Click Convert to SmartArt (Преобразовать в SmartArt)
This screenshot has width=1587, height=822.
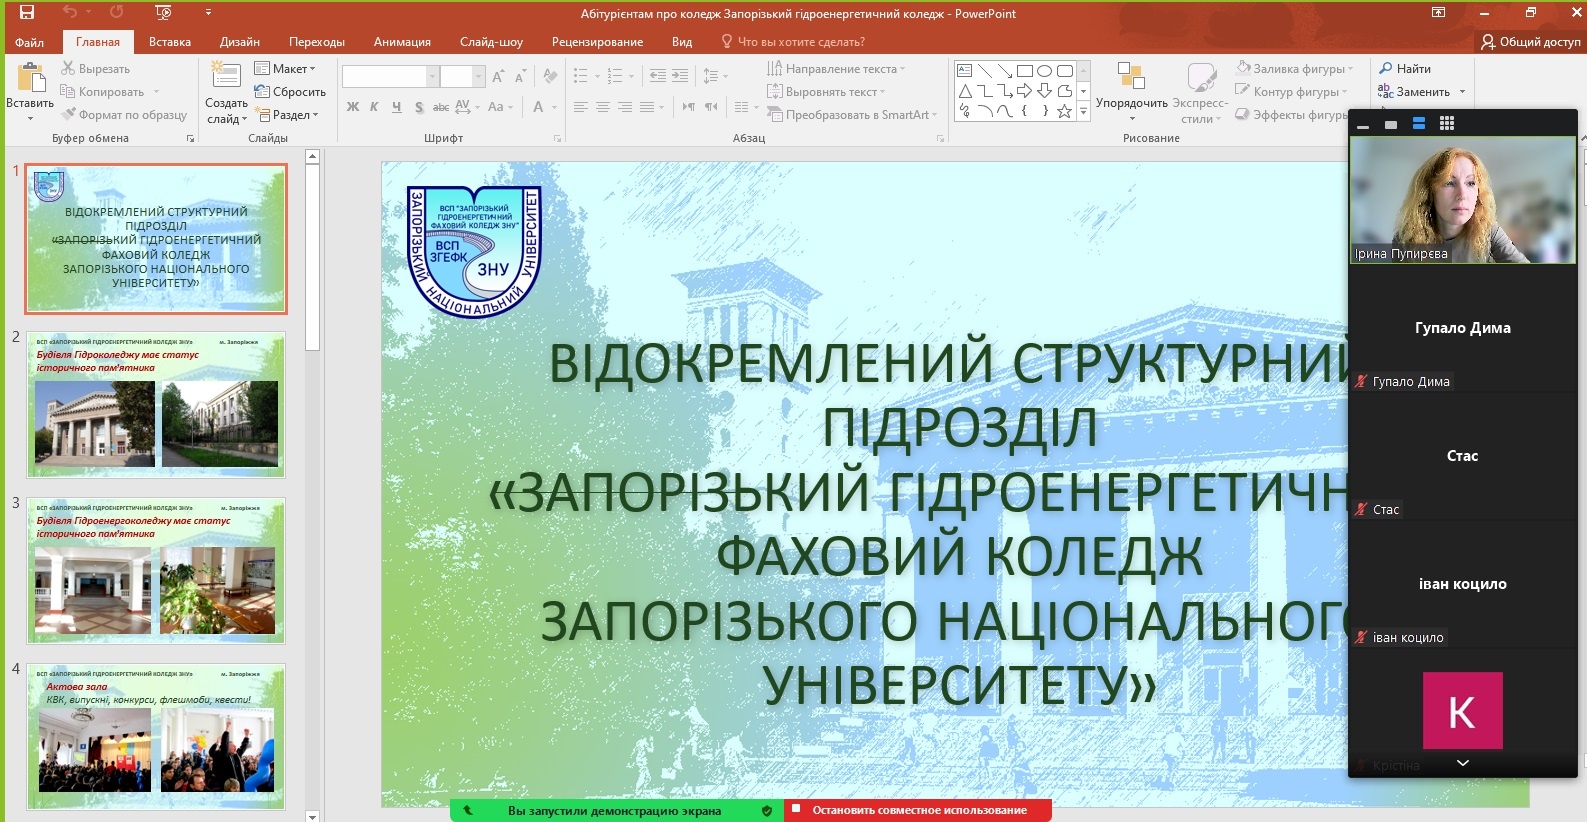853,115
